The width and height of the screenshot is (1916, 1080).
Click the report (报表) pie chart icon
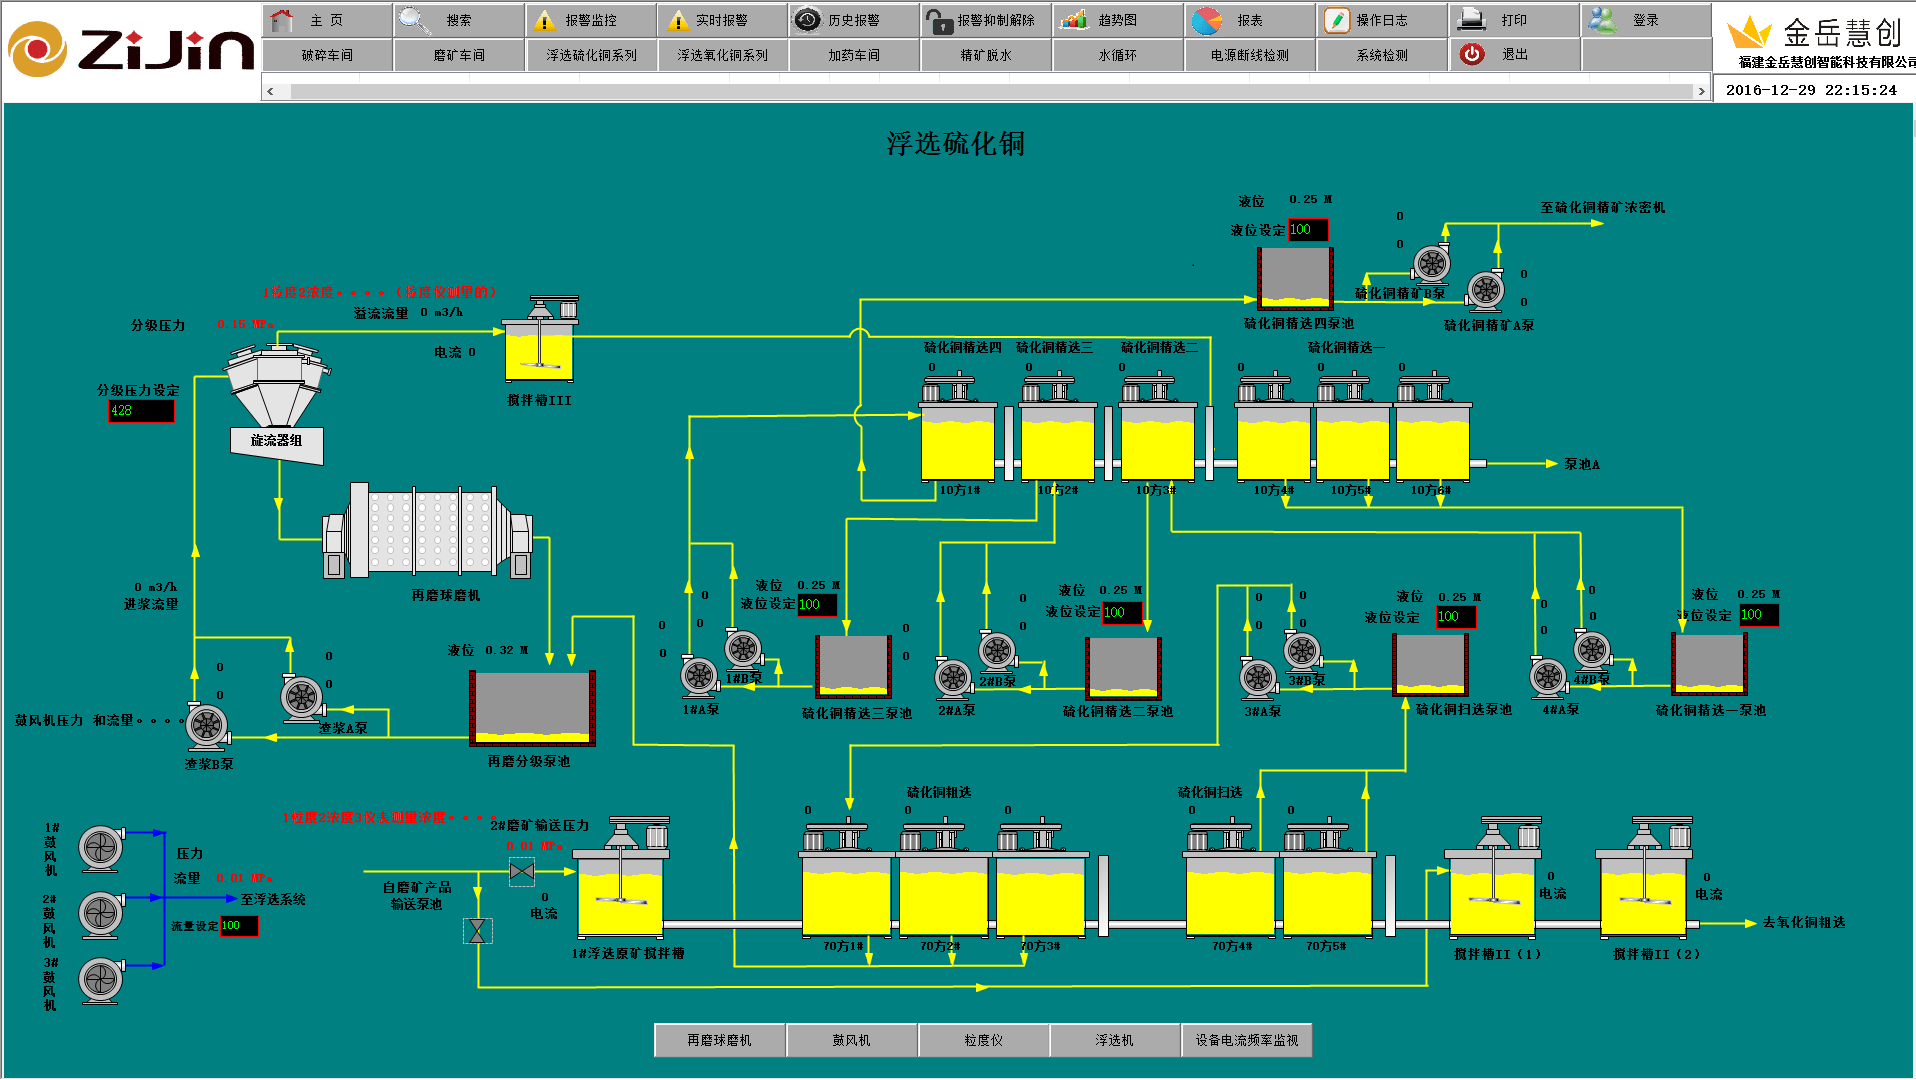tap(1207, 20)
